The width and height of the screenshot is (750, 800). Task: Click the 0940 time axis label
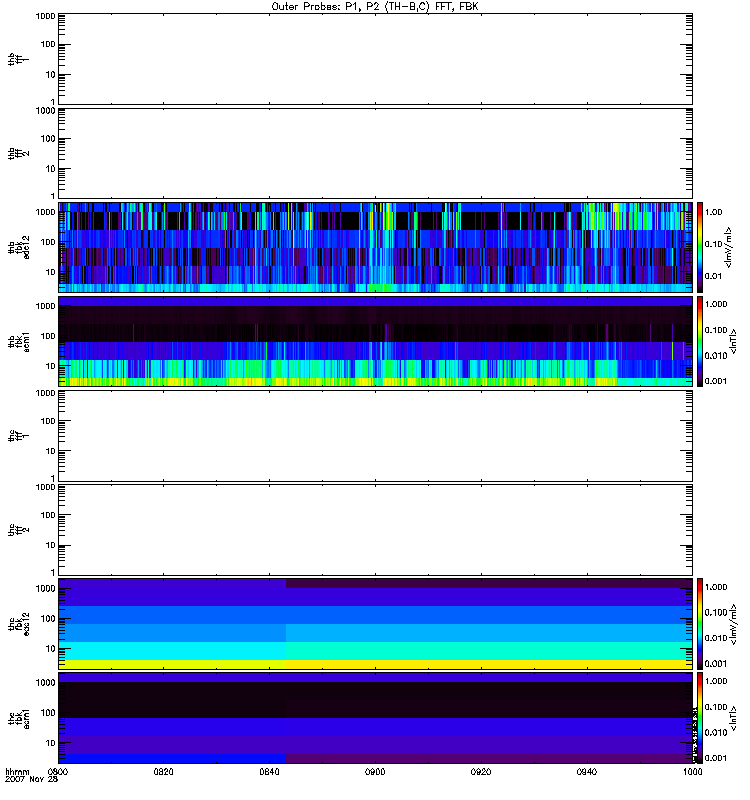tap(587, 772)
